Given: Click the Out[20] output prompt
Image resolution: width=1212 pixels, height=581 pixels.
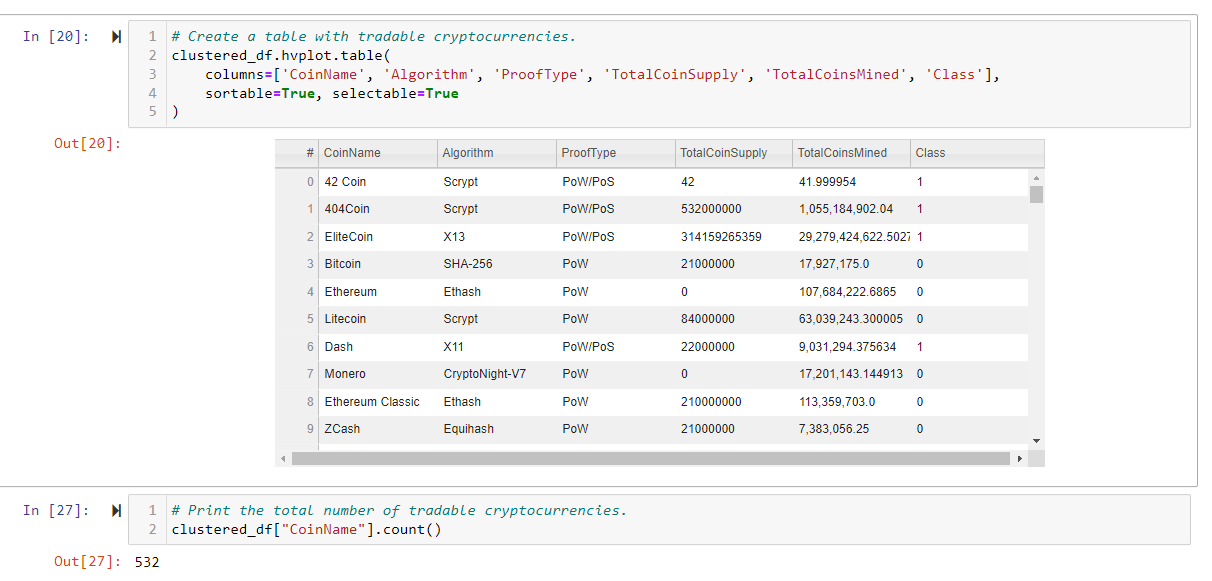Looking at the screenshot, I should pos(87,144).
